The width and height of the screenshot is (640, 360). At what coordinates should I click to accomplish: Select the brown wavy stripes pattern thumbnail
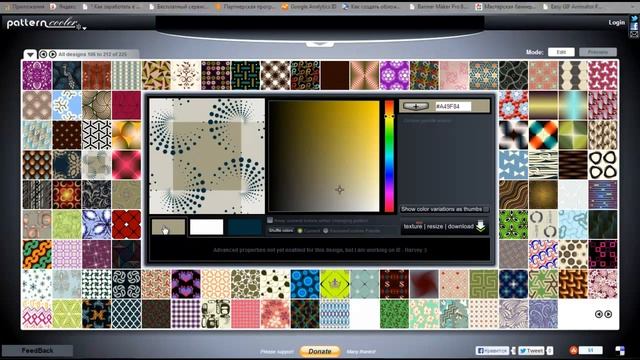[513, 195]
